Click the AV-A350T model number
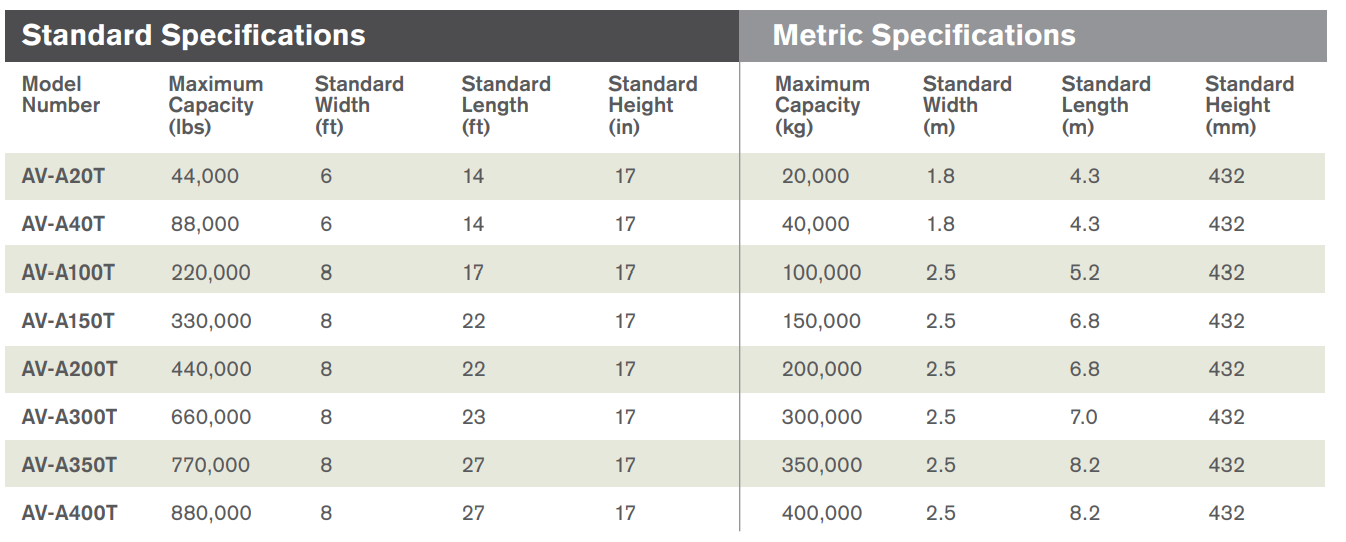Screen dimensions: 1346x542 pyautogui.click(x=69, y=465)
